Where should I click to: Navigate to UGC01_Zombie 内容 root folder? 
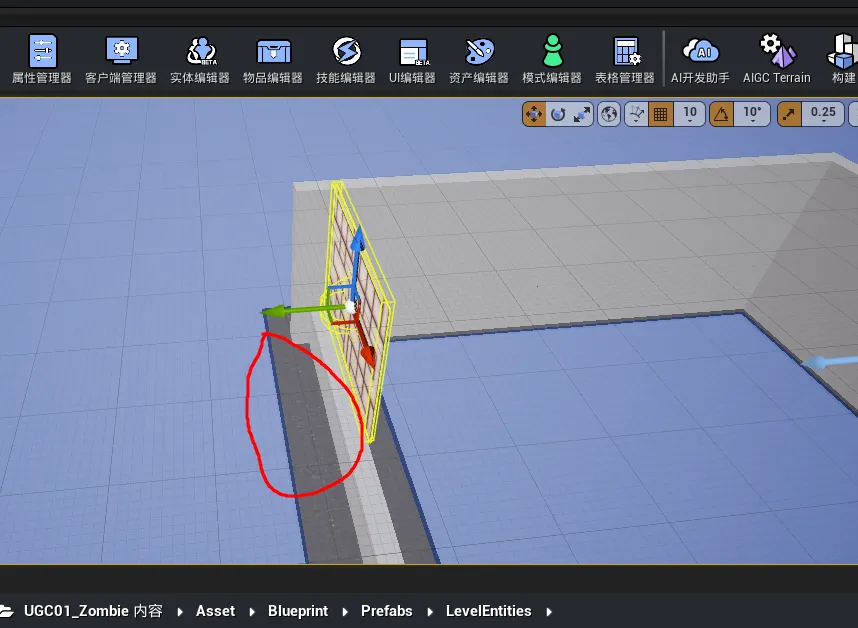point(93,611)
